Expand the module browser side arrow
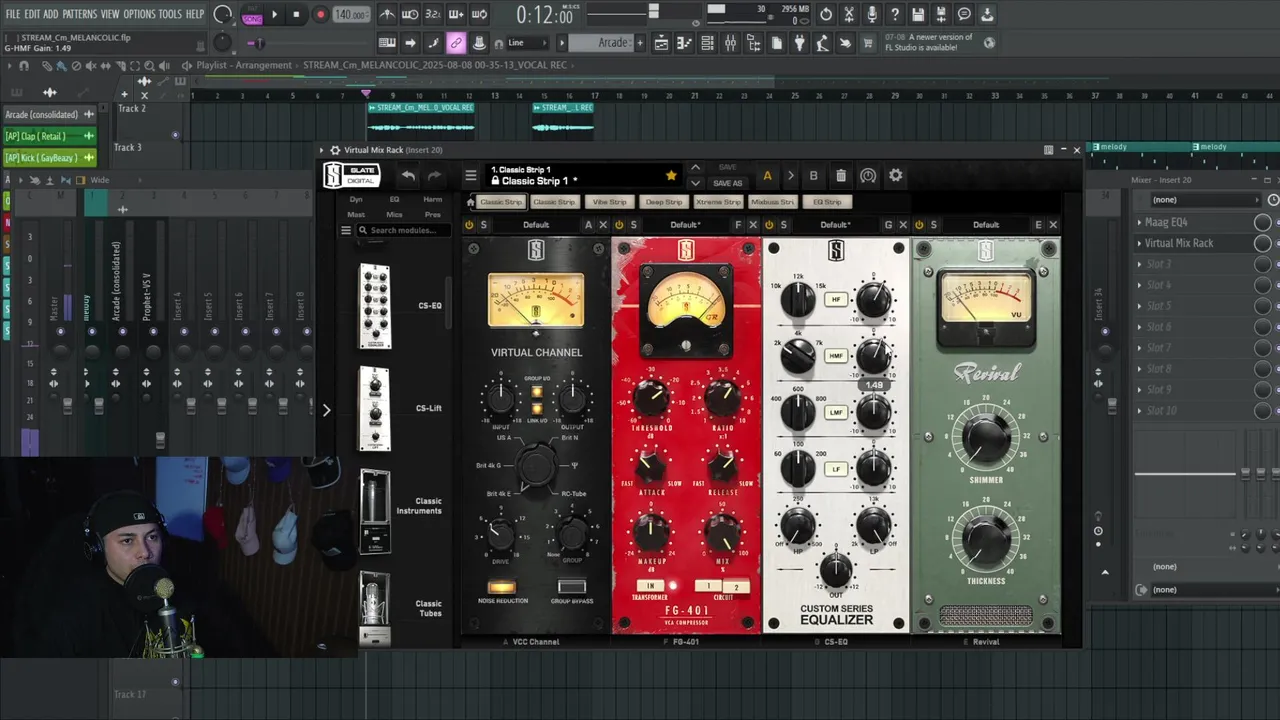1280x720 pixels. tap(326, 410)
